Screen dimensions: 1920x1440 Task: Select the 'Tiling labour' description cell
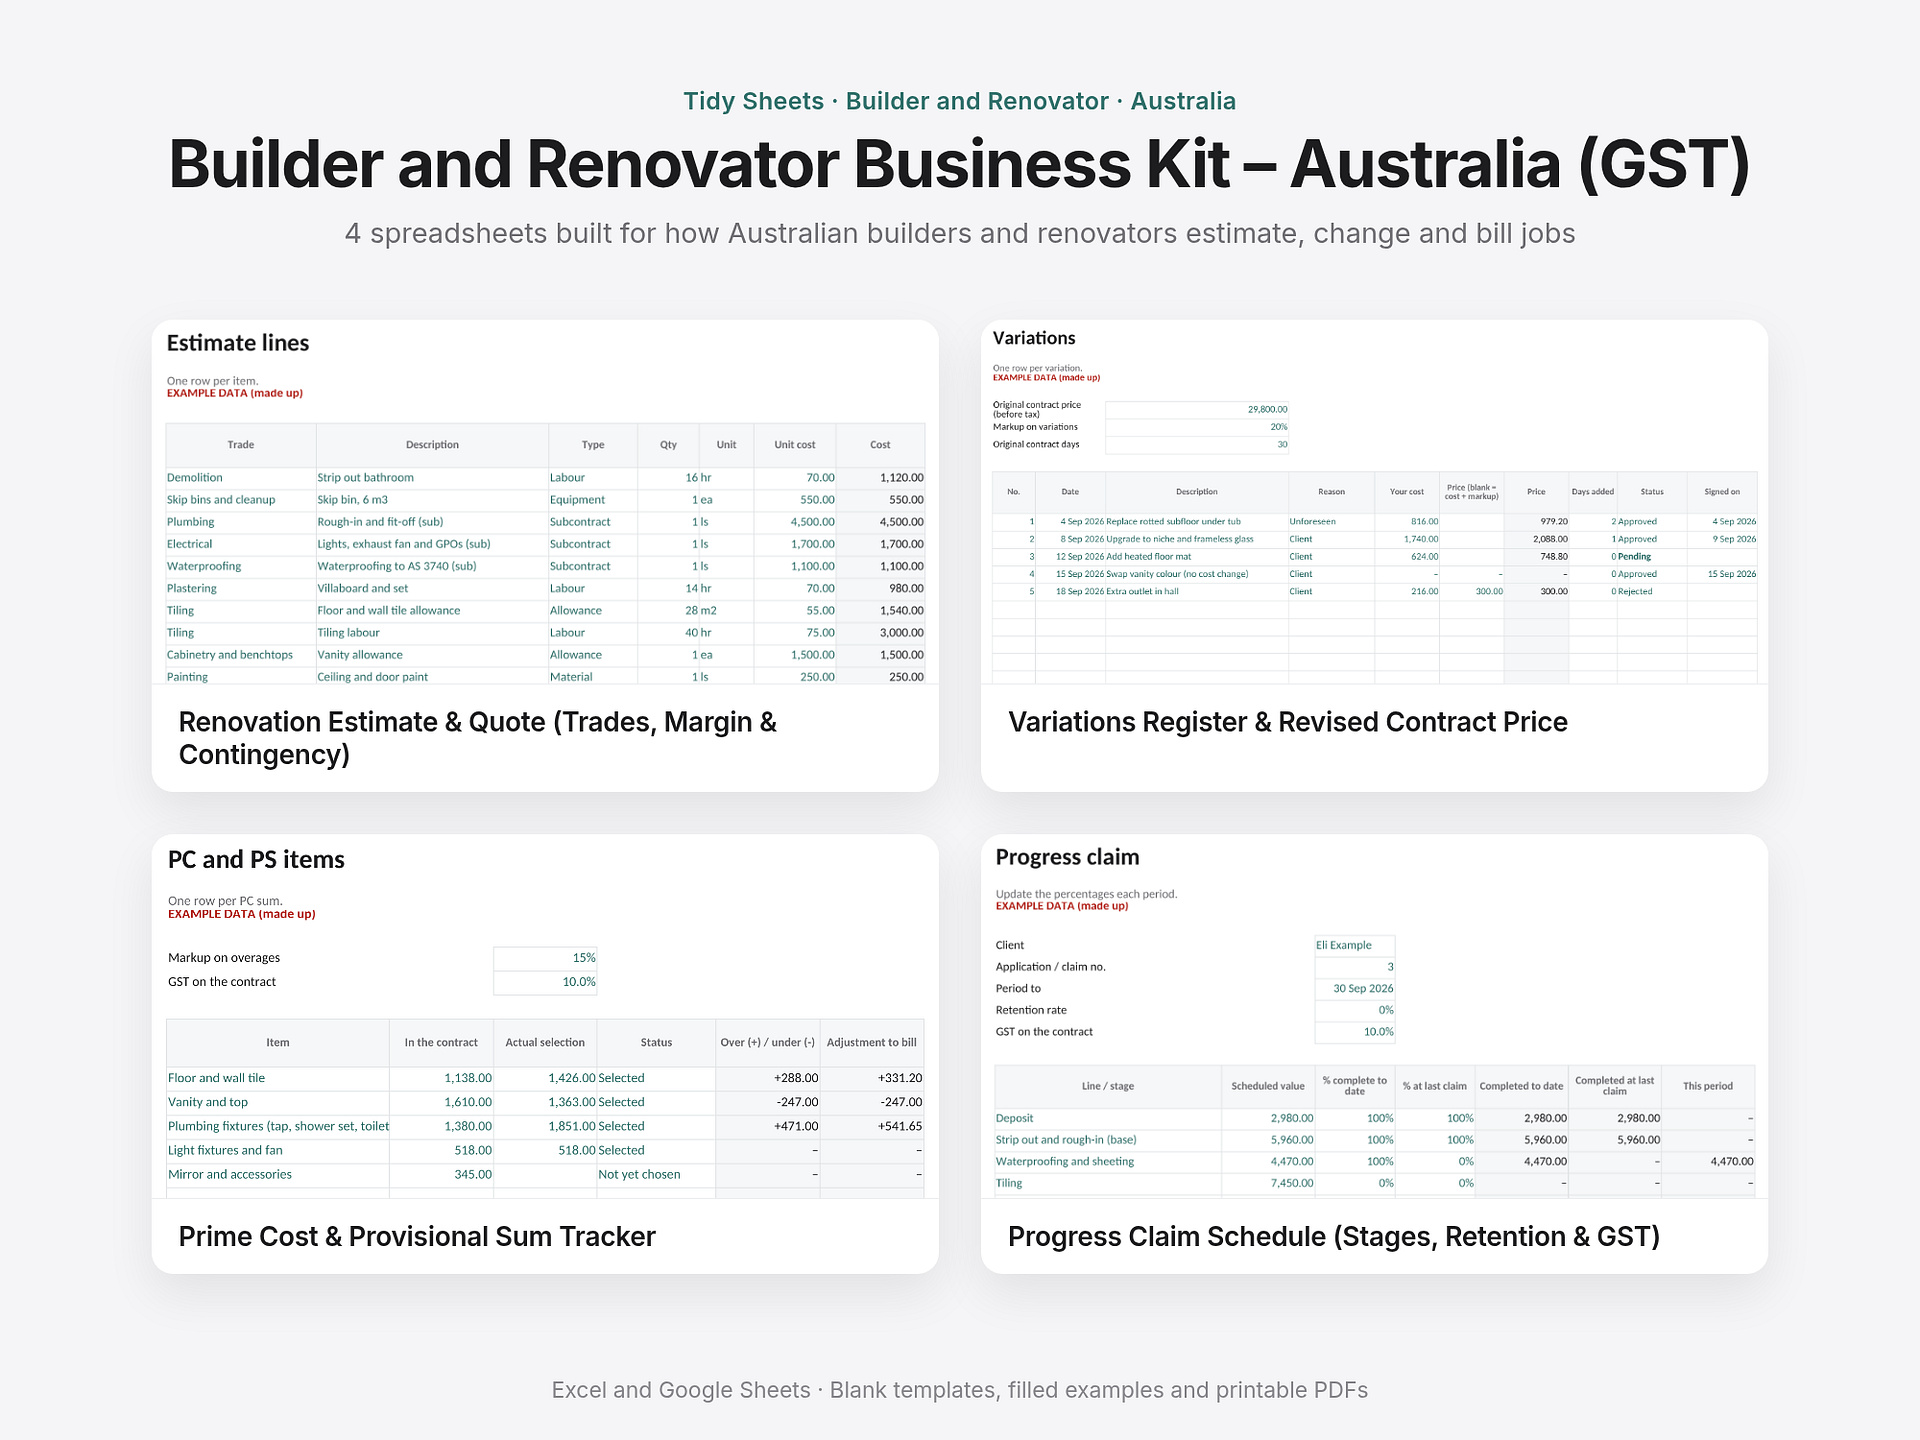click(x=432, y=633)
